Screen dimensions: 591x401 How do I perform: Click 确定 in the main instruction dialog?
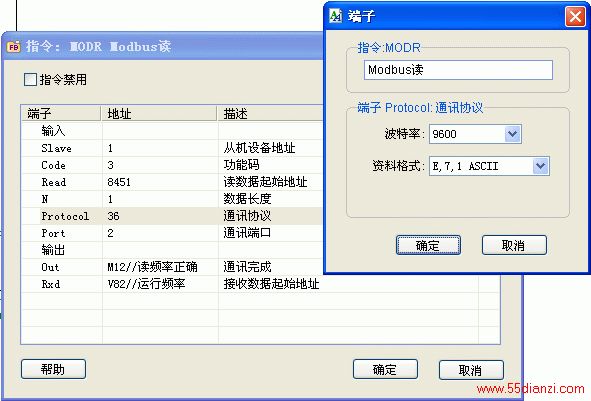385,369
